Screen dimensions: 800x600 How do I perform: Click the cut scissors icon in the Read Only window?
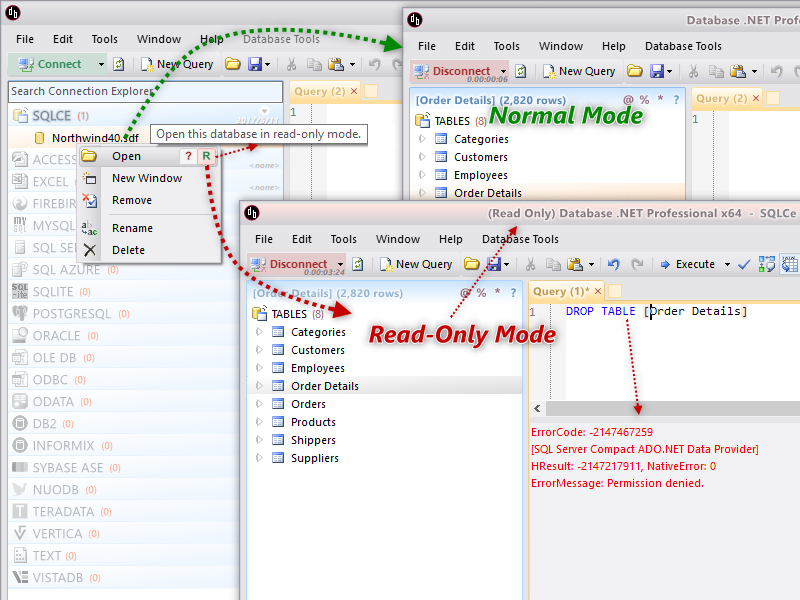[531, 264]
